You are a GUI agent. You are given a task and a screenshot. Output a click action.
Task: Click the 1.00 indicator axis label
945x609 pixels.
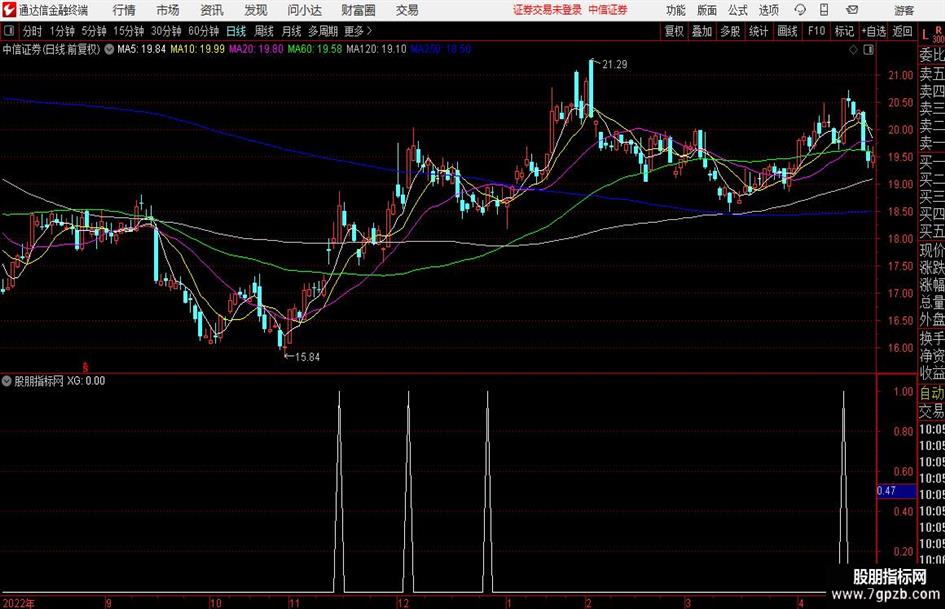(x=903, y=391)
